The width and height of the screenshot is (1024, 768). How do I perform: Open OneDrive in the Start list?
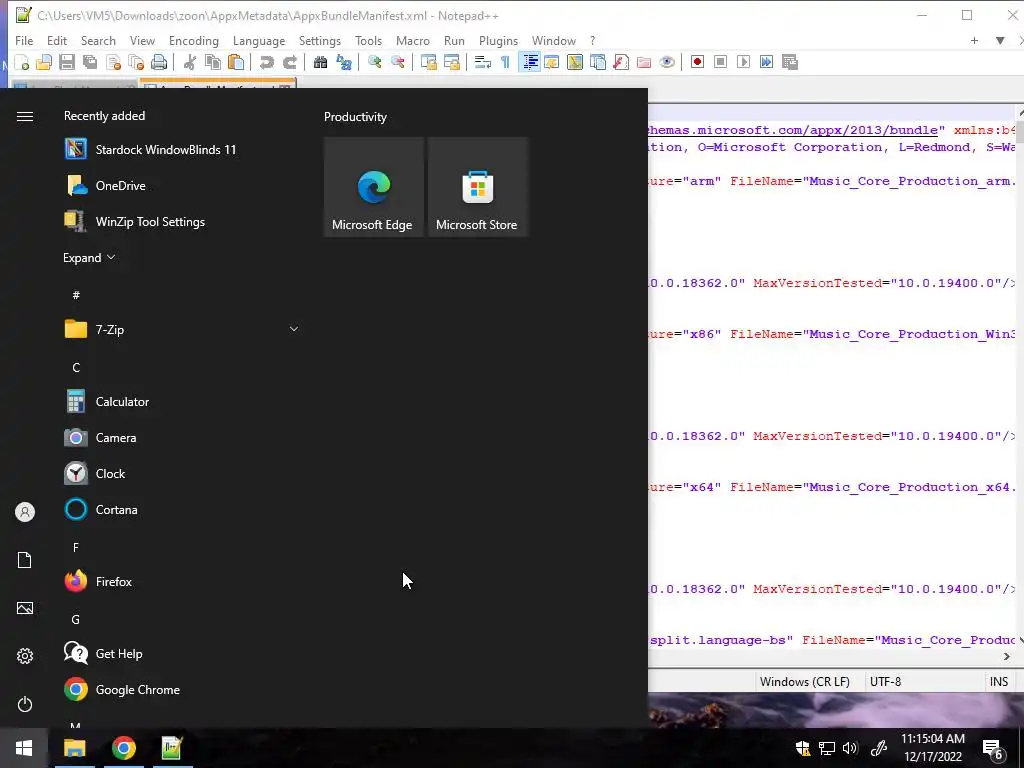[183, 185]
